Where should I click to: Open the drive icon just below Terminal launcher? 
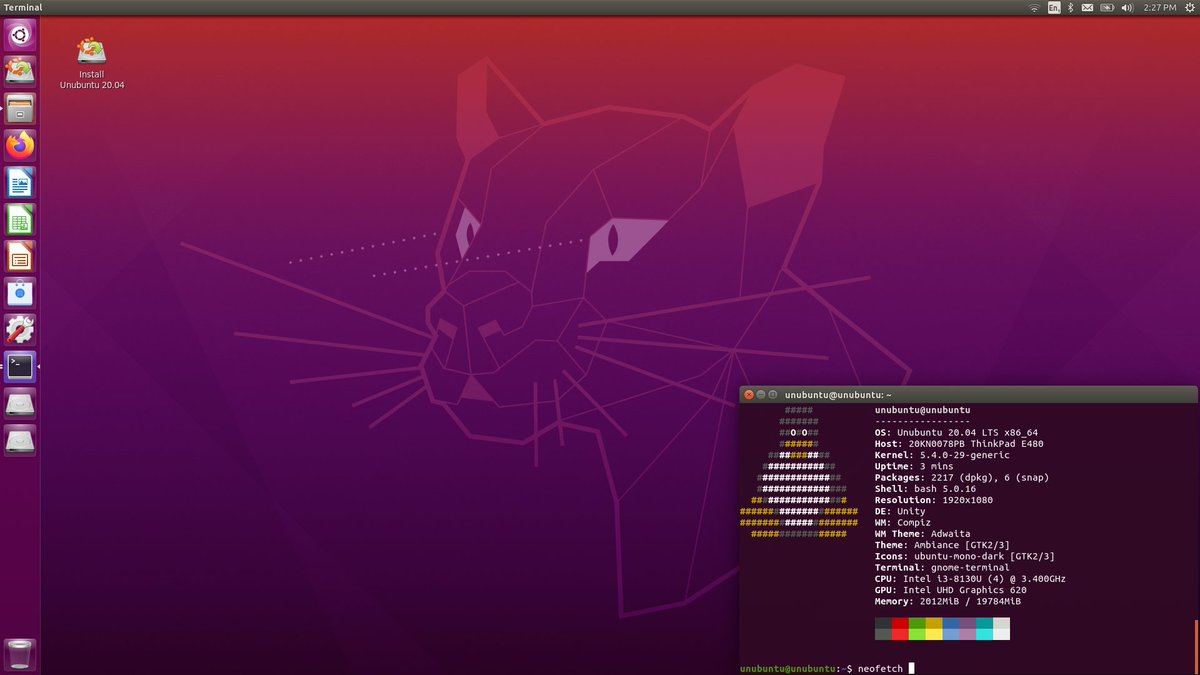click(20, 404)
